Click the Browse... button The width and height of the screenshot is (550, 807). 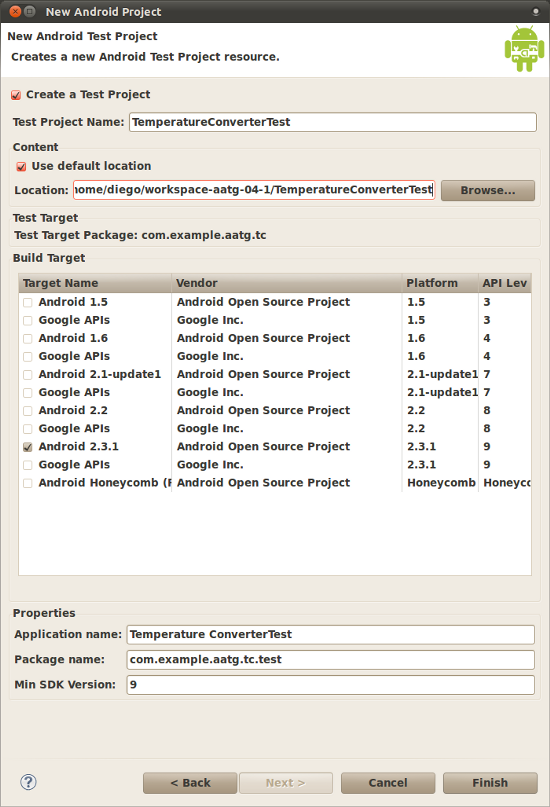(488, 190)
